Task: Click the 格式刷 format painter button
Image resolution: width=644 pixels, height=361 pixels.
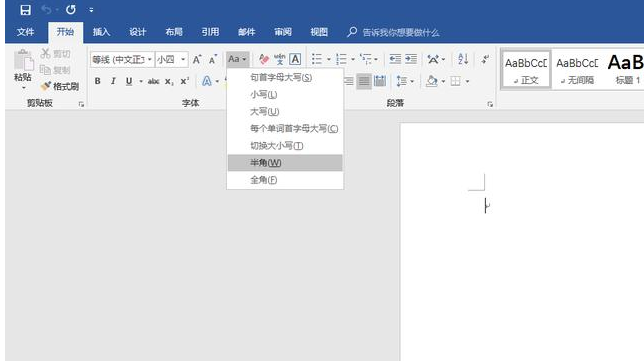Action: [60, 86]
